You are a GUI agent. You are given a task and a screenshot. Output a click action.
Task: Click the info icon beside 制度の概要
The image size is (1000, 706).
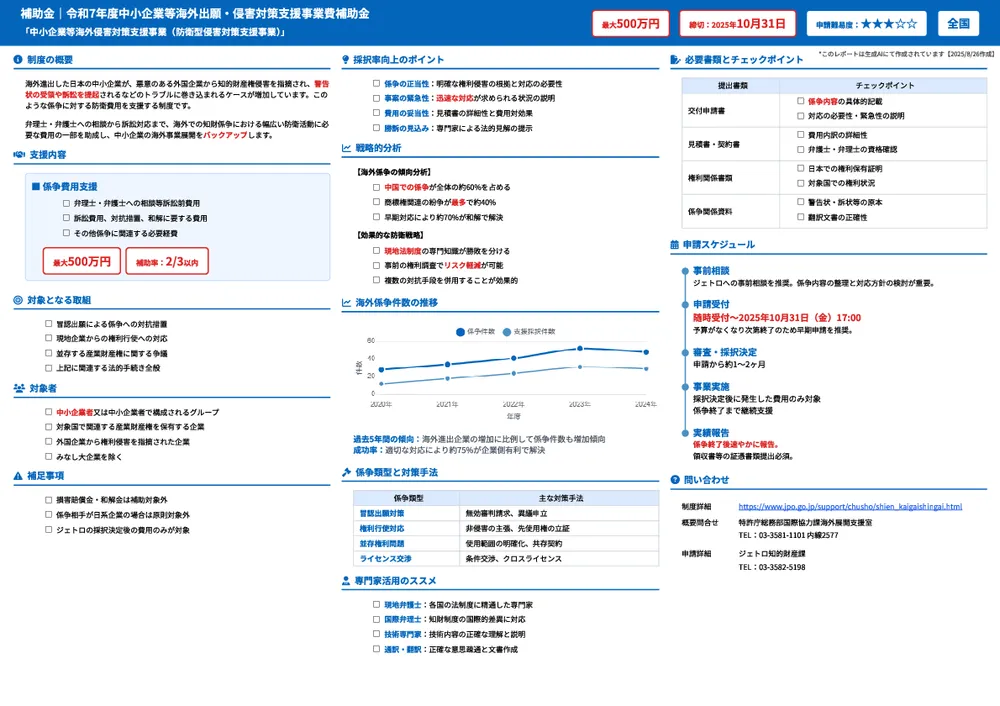pyautogui.click(x=18, y=59)
